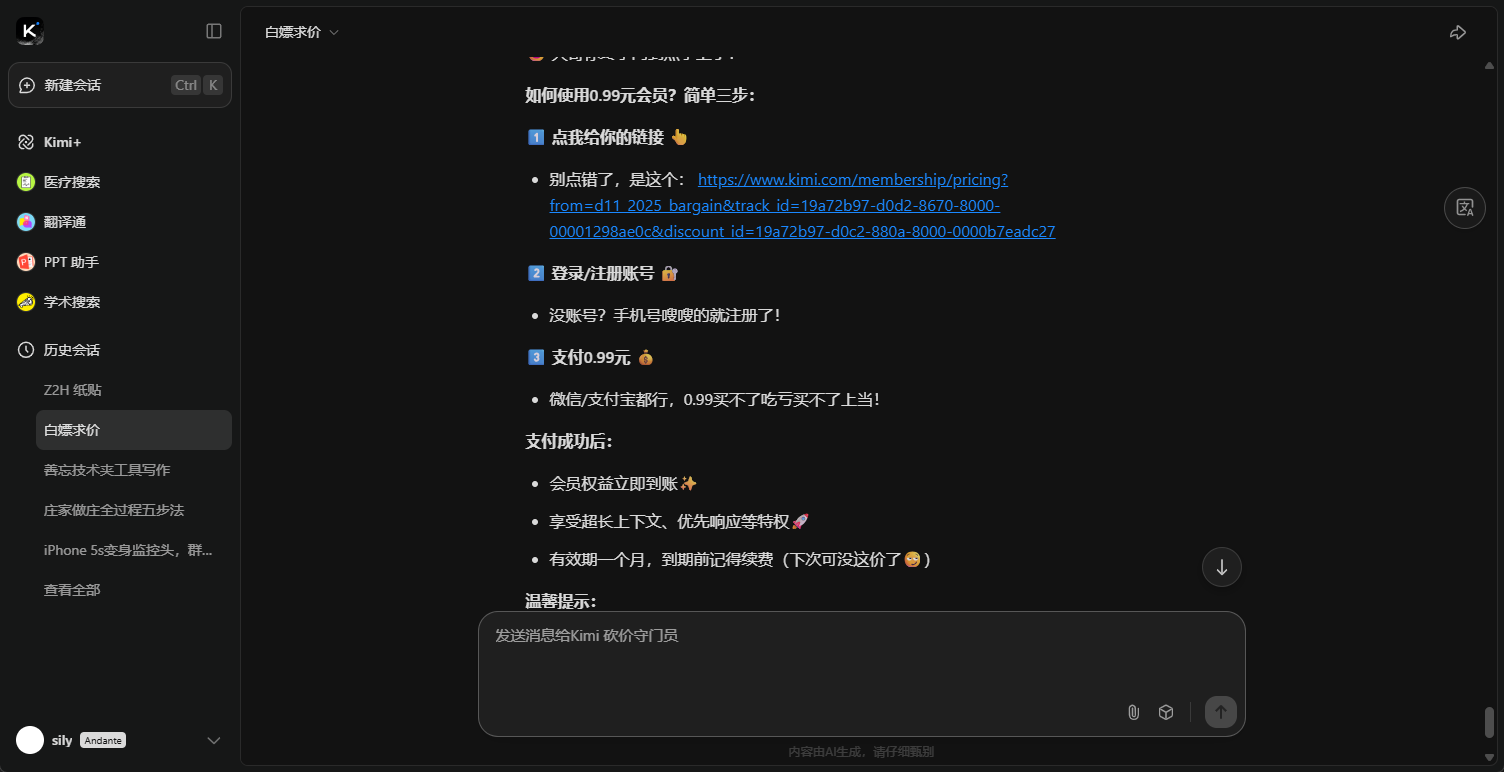Collapse the left sidebar
The width and height of the screenshot is (1504, 772).
pyautogui.click(x=213, y=31)
